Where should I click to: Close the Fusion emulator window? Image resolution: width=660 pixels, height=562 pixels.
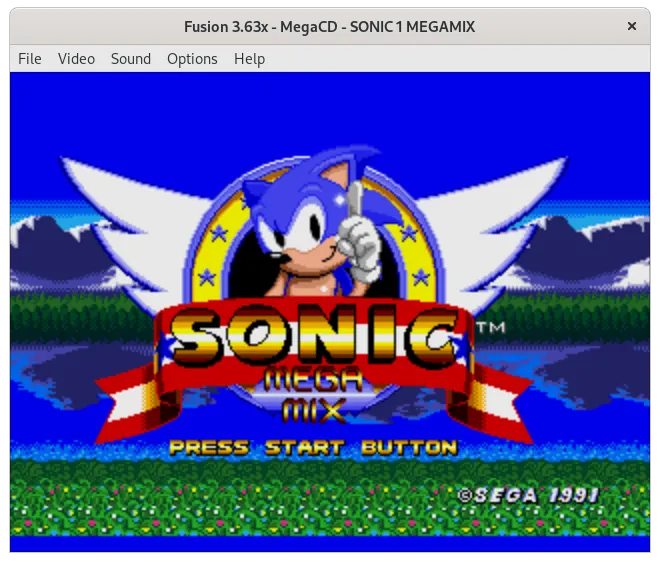tap(631, 26)
